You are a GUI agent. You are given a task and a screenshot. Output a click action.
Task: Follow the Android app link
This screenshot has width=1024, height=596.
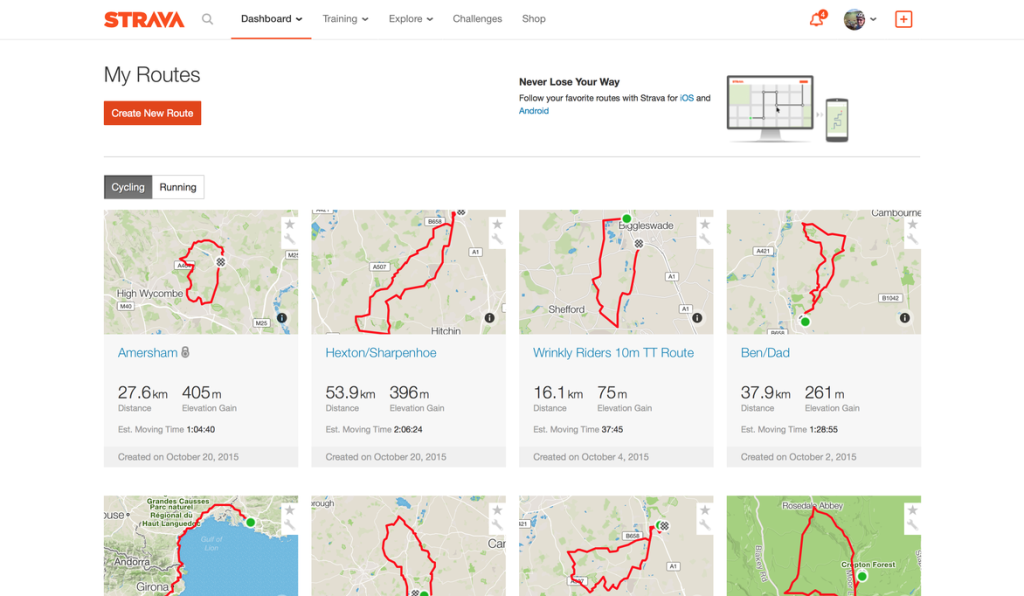pos(533,111)
